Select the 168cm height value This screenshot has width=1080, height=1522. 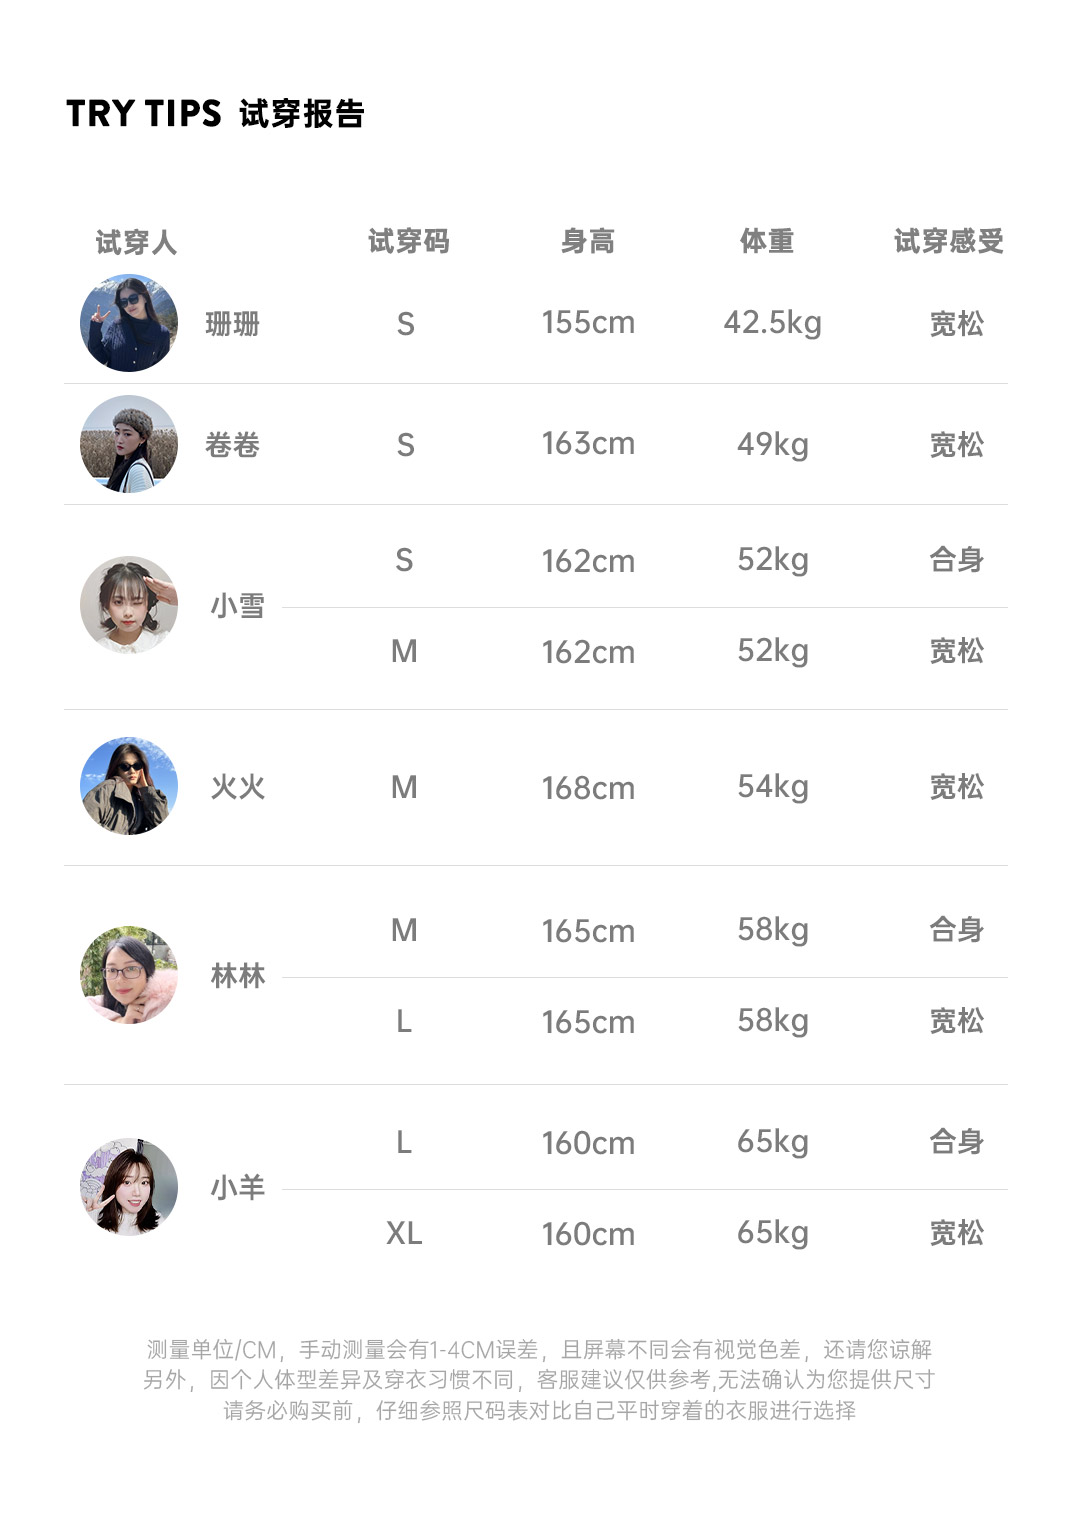(588, 788)
